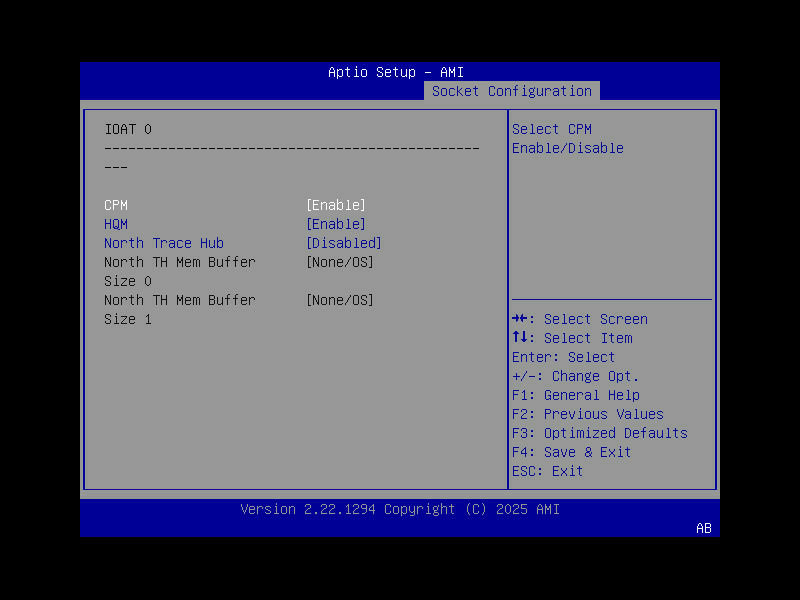Click the Select Screen arrow icon
Screen dimensions: 800x600
[x=521, y=318]
